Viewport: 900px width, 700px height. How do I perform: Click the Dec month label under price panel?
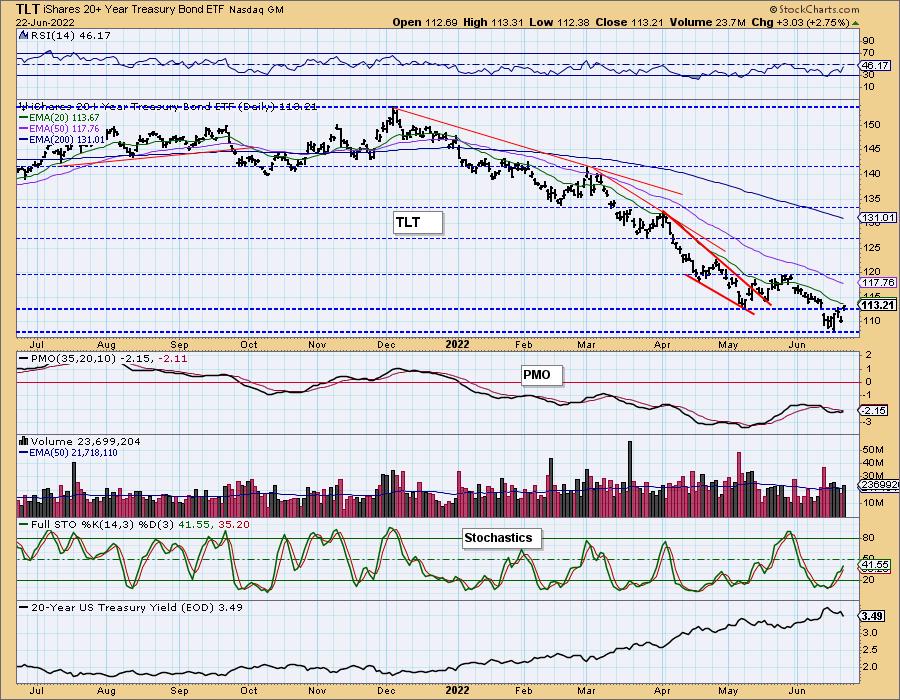click(386, 344)
